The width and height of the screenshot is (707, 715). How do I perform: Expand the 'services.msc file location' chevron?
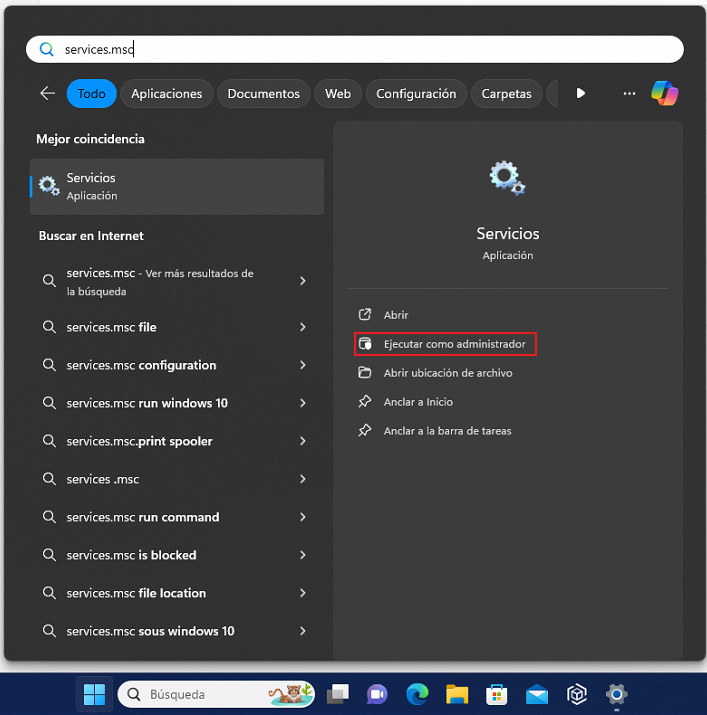point(302,593)
